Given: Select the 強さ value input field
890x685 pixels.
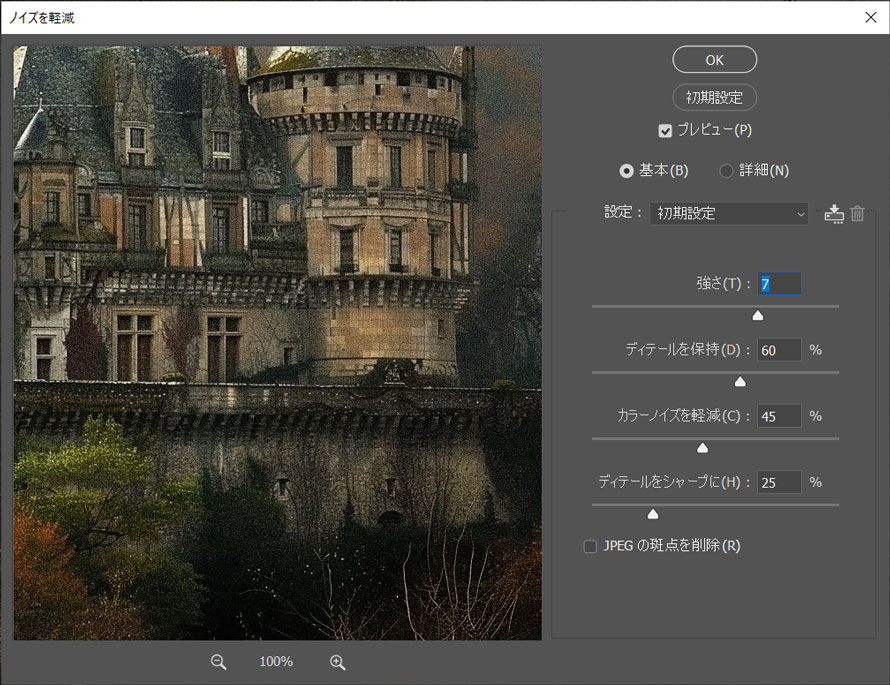Looking at the screenshot, I should click(x=779, y=283).
